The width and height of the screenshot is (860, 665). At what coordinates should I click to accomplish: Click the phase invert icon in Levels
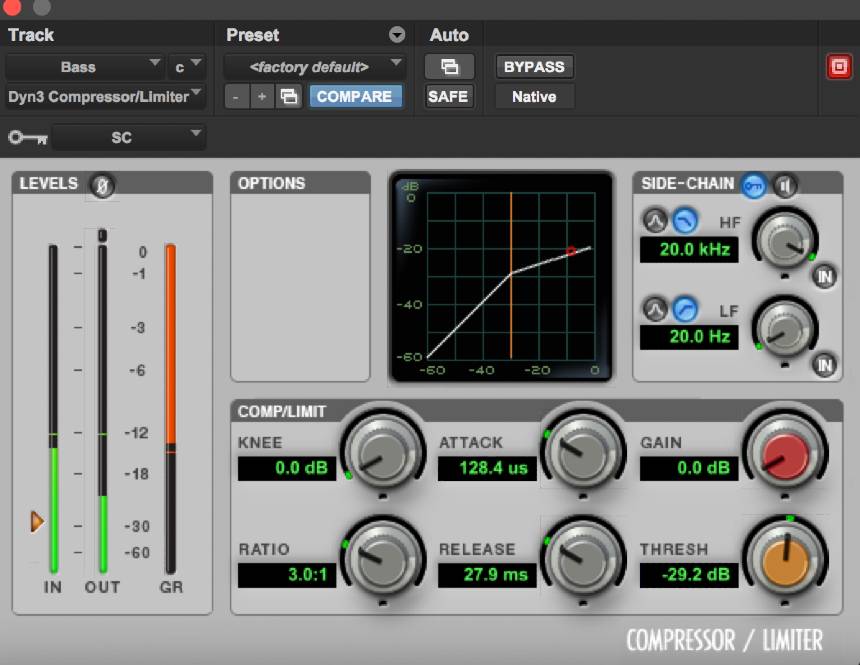coord(101,184)
